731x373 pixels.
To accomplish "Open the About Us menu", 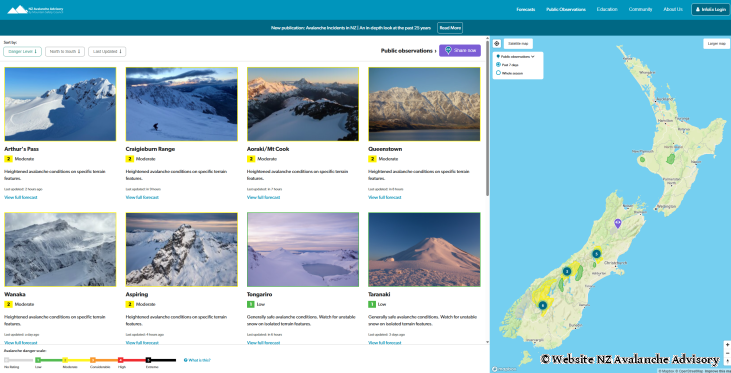I will [x=673, y=9].
